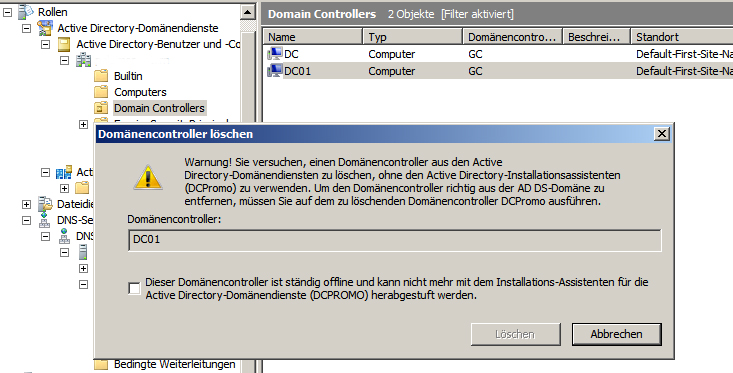The width and height of the screenshot is (733, 373).
Task: Click the DC computer icon in list
Action: tap(274, 54)
